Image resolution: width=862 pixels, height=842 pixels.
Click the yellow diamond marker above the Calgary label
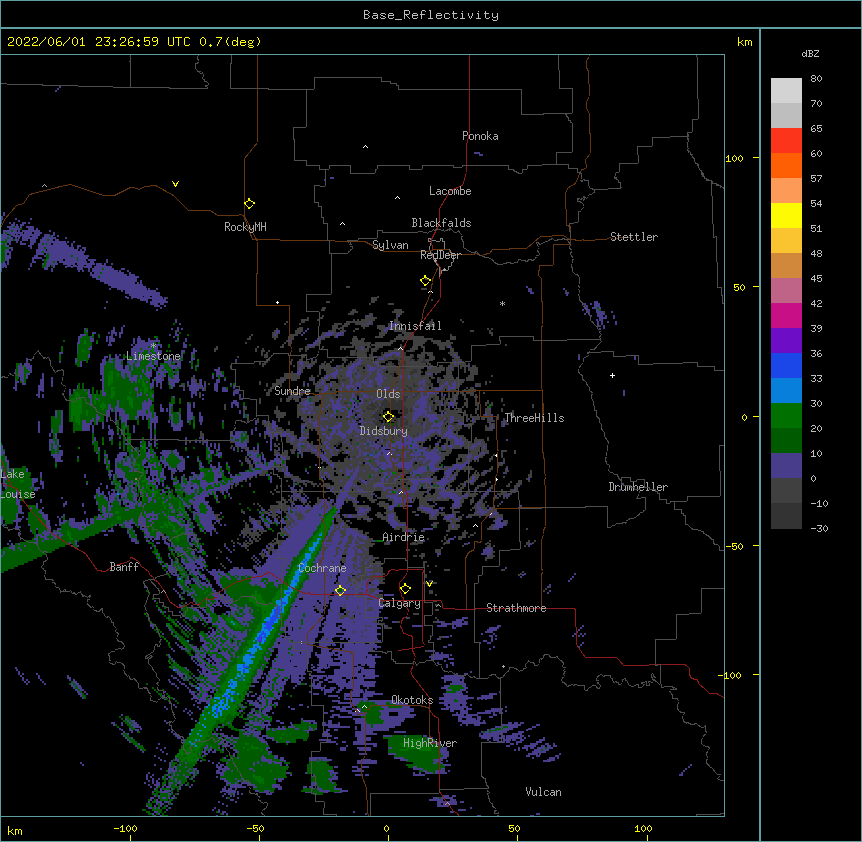(x=405, y=589)
